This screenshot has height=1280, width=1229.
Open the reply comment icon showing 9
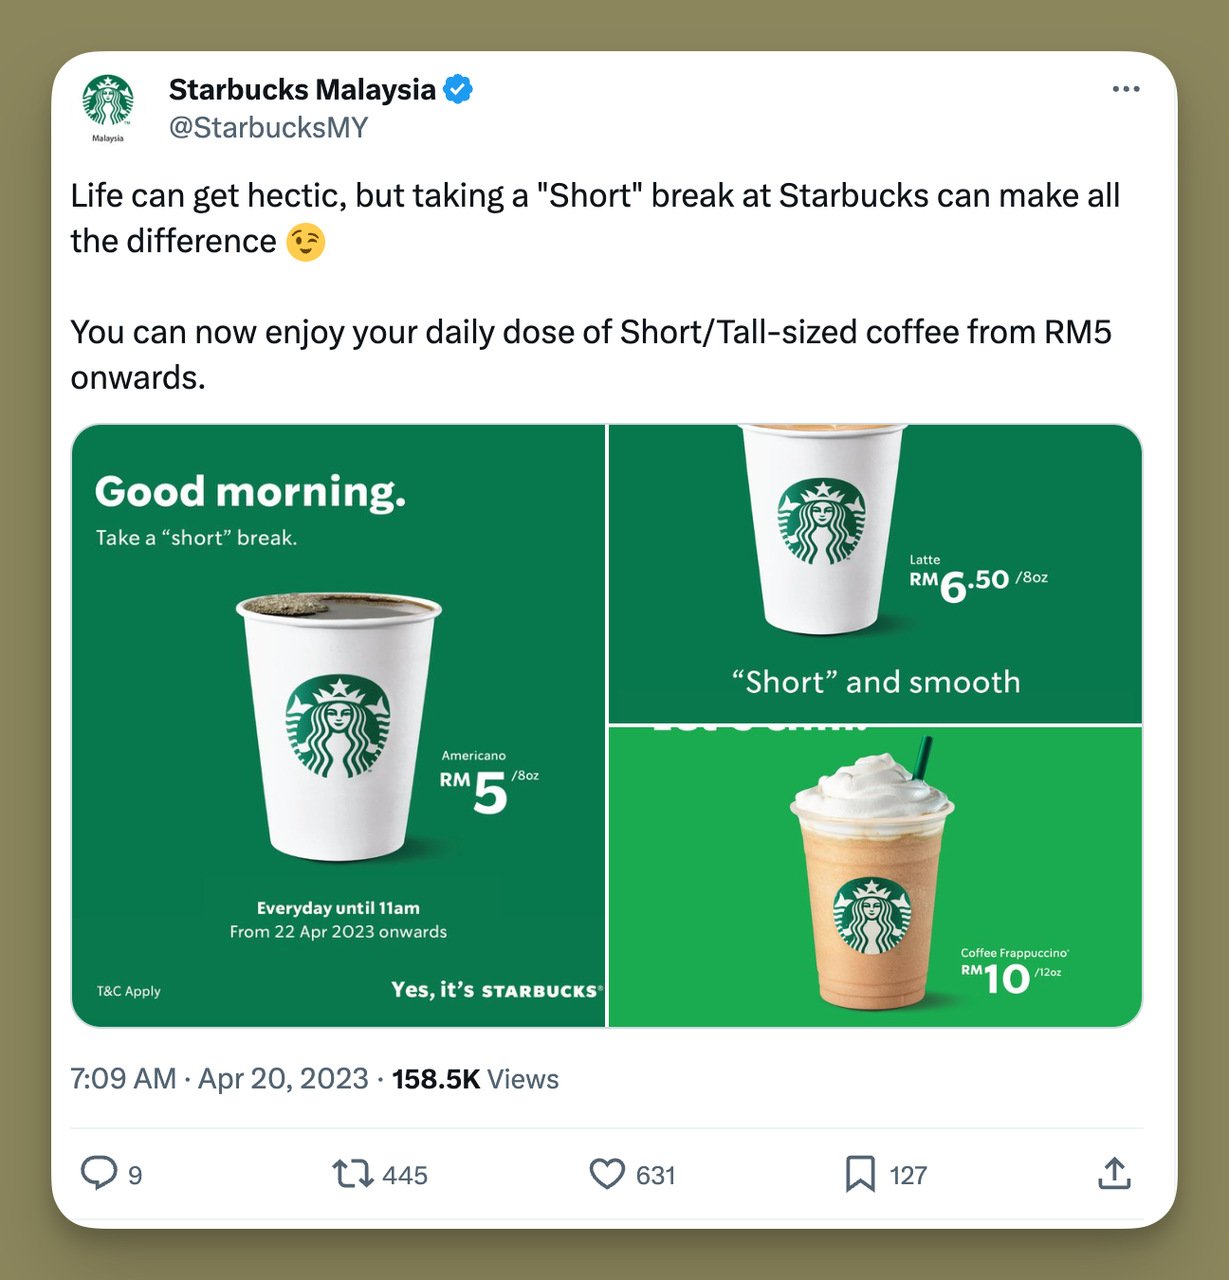click(100, 1175)
